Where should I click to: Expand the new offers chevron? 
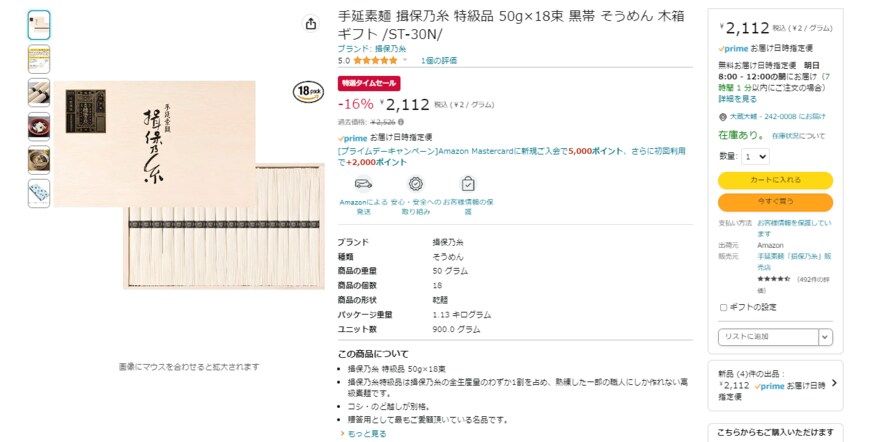tap(833, 383)
